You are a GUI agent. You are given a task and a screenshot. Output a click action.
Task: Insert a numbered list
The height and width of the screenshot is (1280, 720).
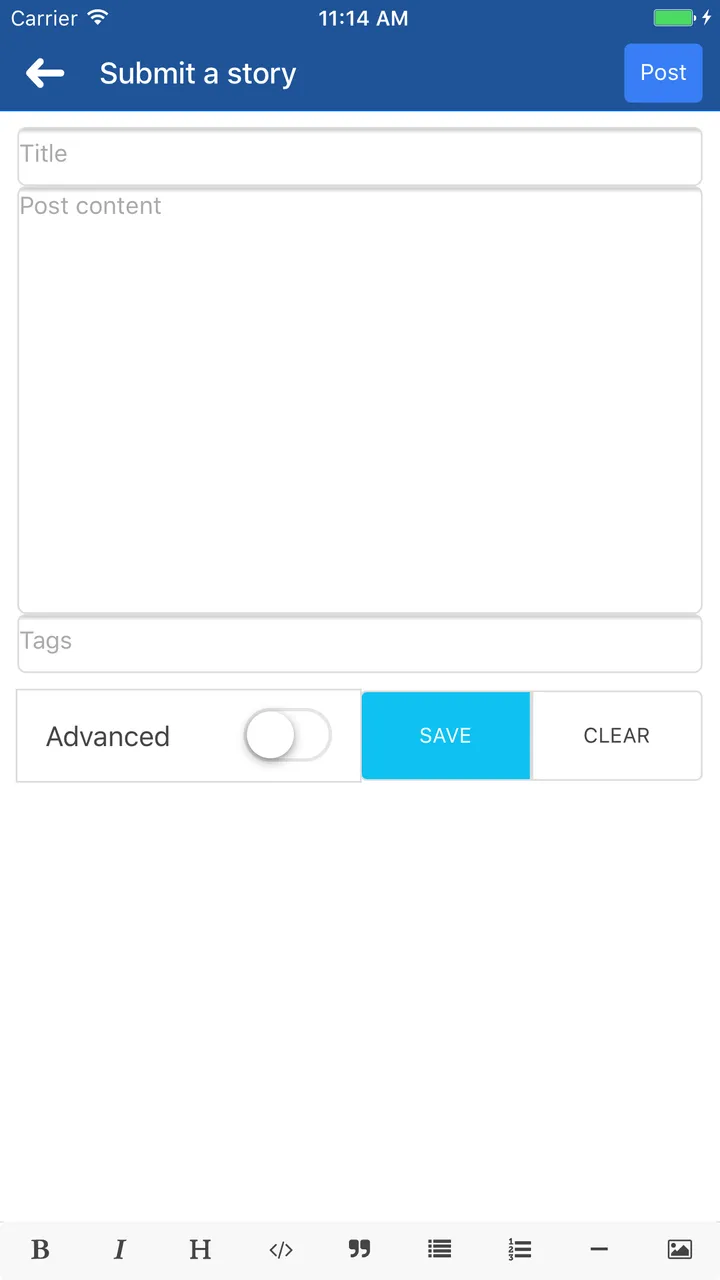(x=520, y=1249)
